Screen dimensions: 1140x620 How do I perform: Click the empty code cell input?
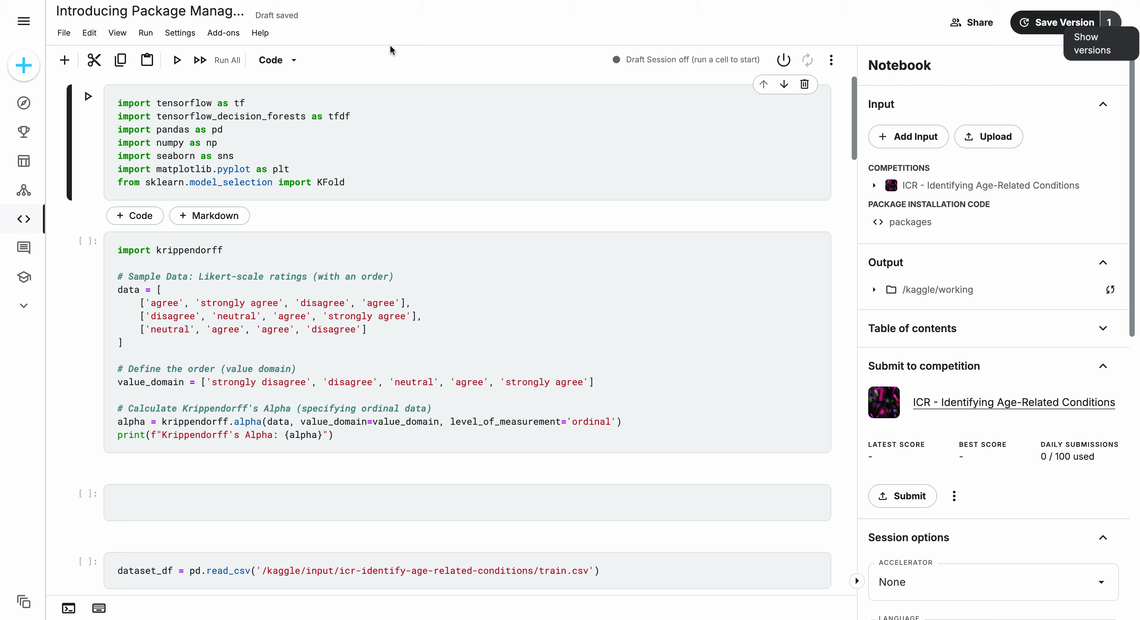tap(466, 502)
